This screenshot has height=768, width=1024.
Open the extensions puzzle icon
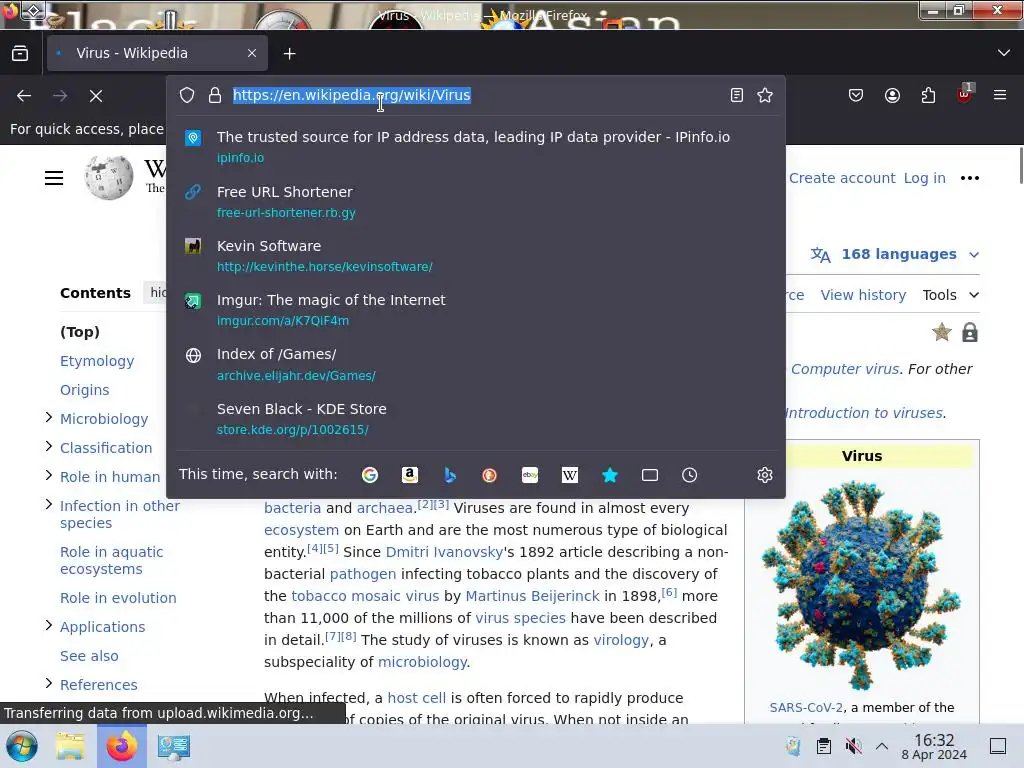click(928, 96)
